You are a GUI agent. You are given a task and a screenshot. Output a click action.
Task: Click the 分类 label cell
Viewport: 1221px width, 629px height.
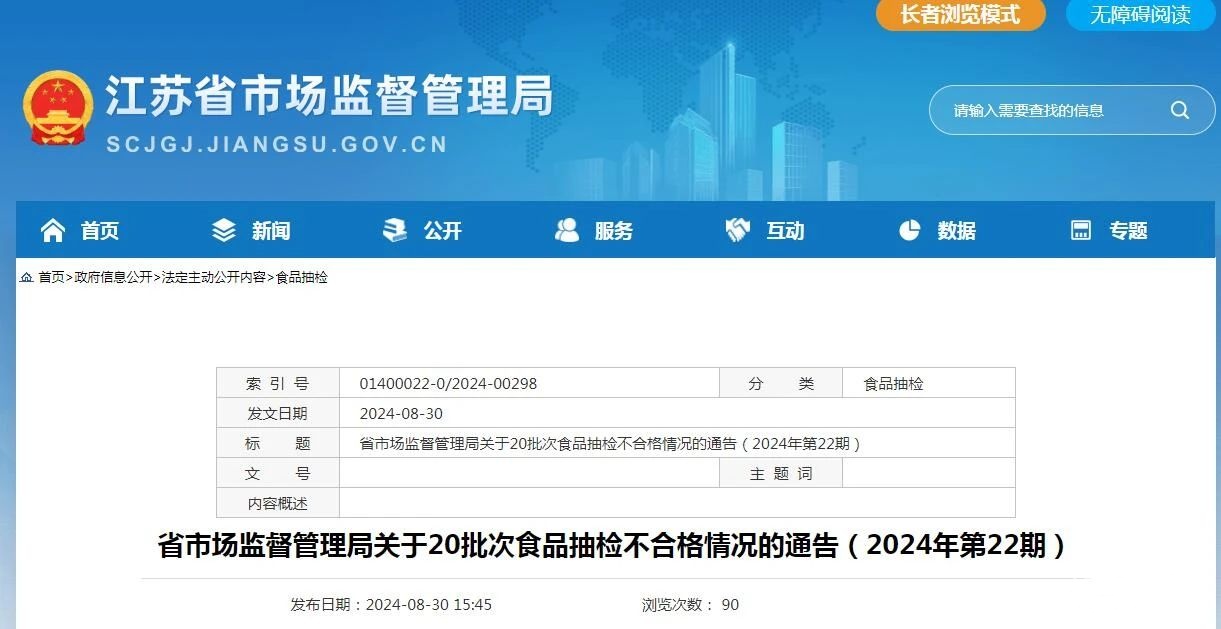[x=781, y=383]
